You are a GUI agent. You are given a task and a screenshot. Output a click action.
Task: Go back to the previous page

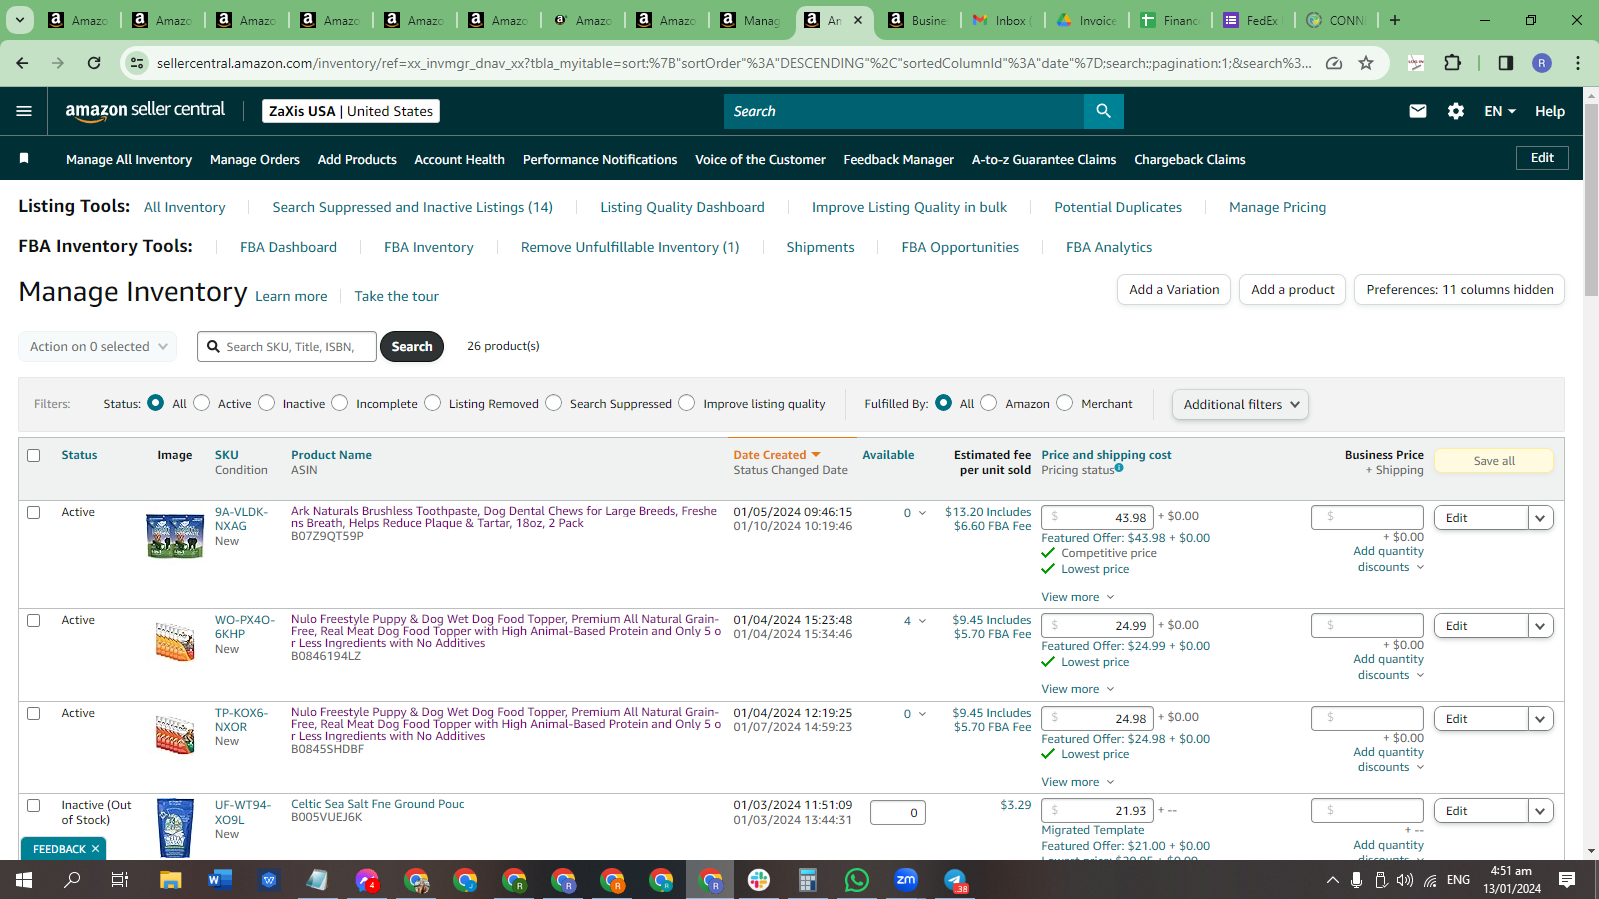pos(22,63)
